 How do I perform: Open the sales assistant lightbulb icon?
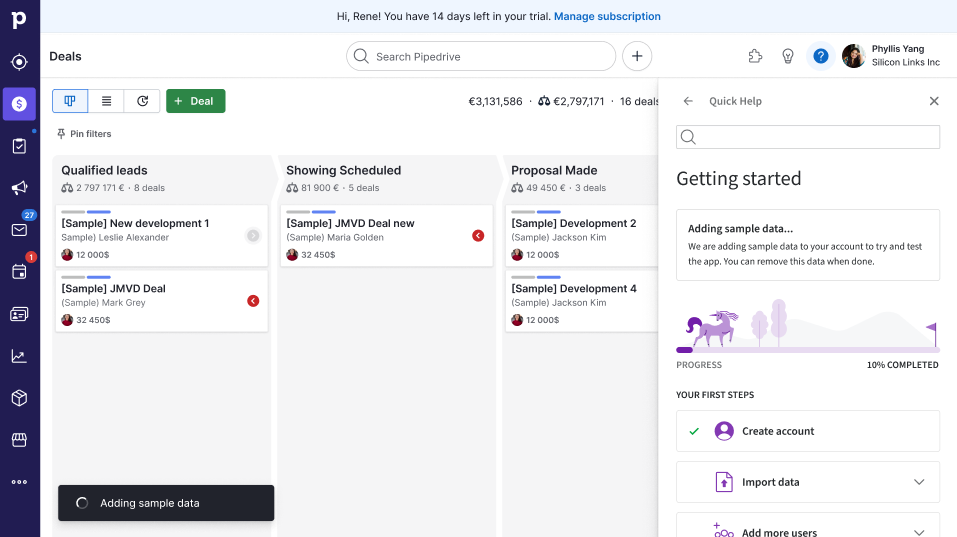click(787, 56)
